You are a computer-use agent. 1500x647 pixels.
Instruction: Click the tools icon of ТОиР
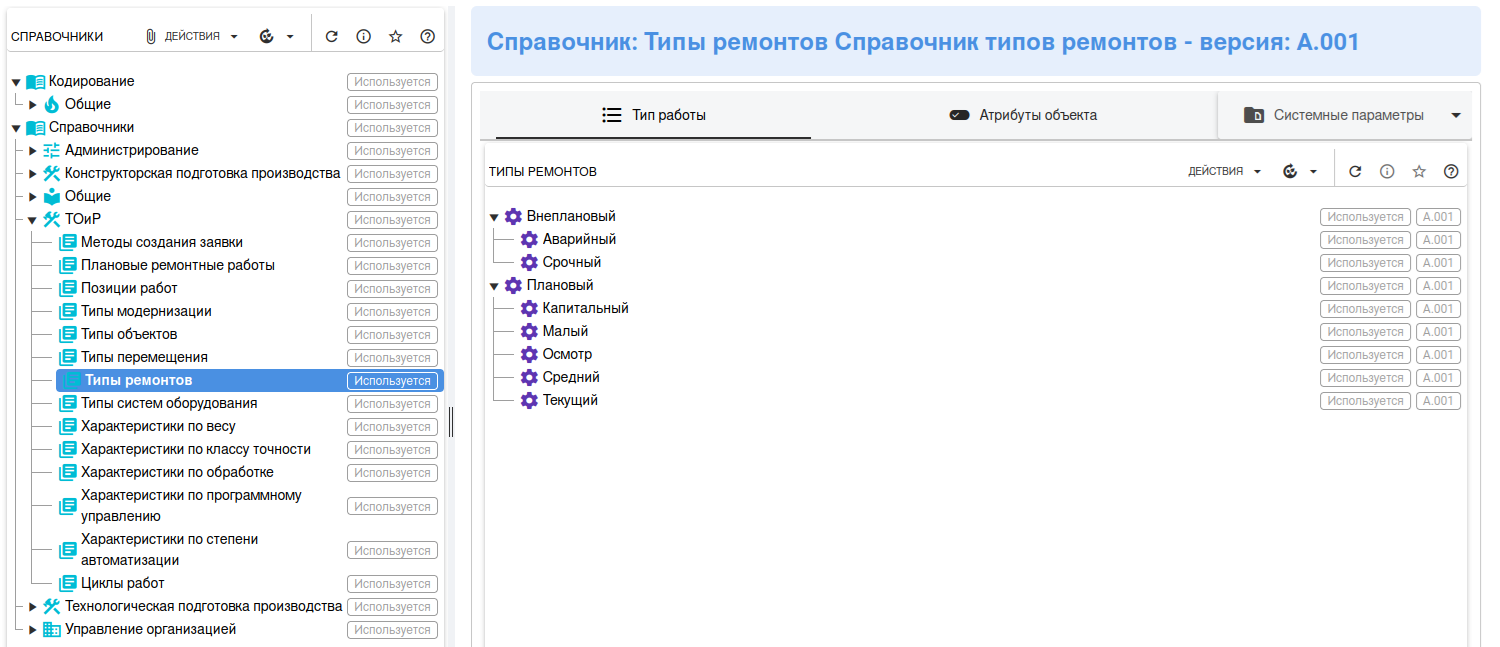52,220
